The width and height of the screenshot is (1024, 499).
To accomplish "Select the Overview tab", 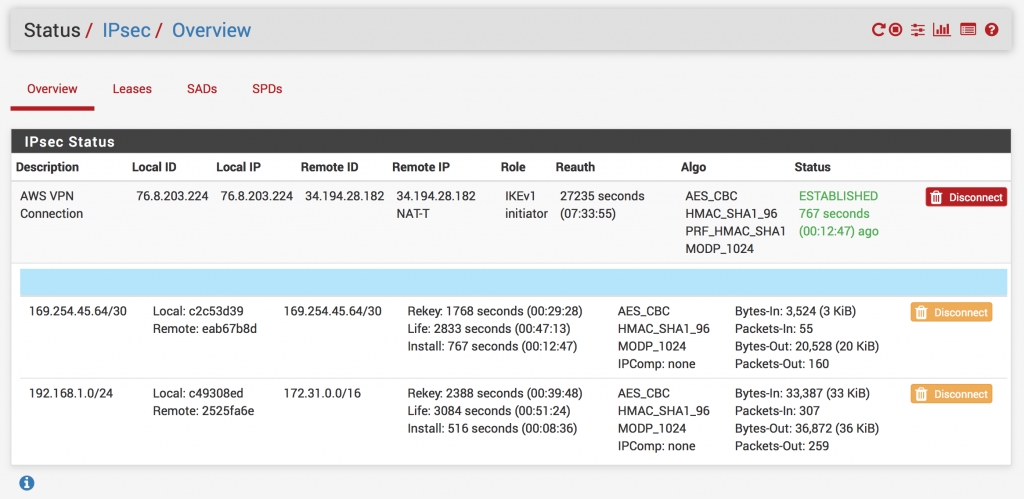I will pos(52,89).
